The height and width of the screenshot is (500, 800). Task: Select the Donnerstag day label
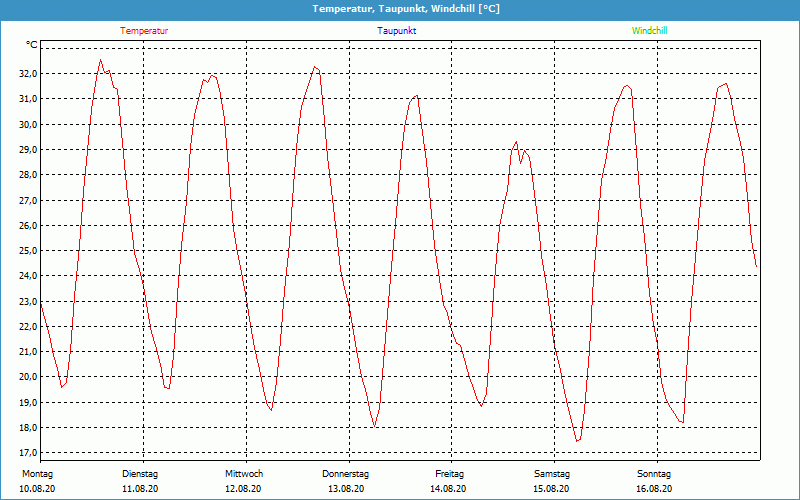coord(346,474)
